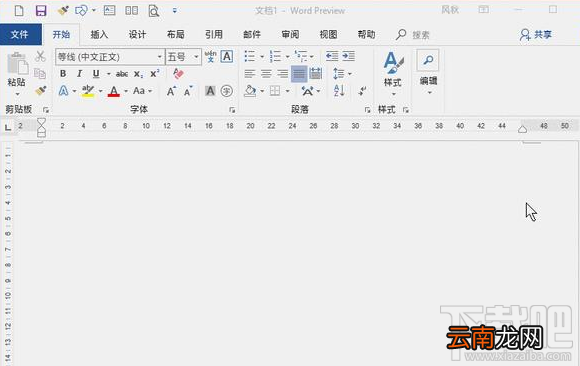Align text left

(250, 74)
